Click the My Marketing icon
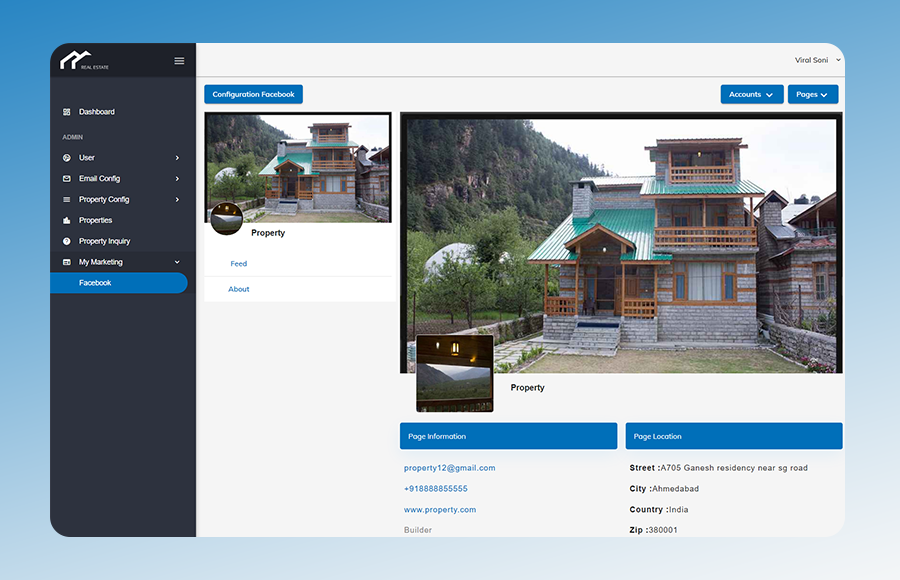 [x=67, y=262]
